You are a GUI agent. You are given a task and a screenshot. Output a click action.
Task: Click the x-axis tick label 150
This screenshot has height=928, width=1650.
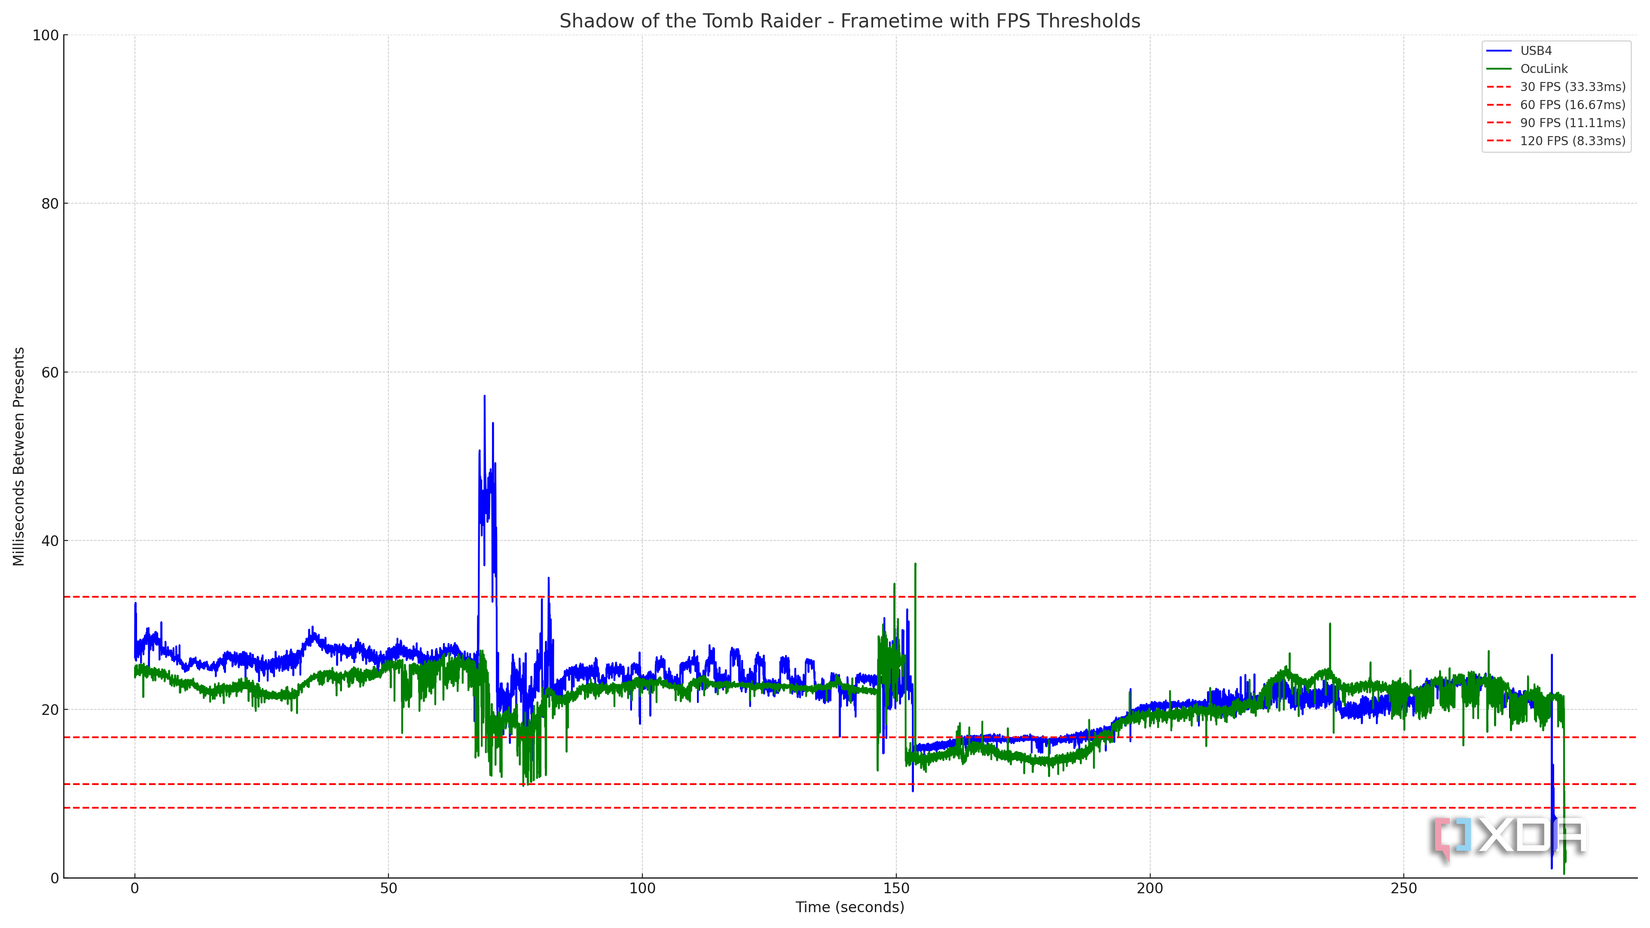tap(896, 888)
